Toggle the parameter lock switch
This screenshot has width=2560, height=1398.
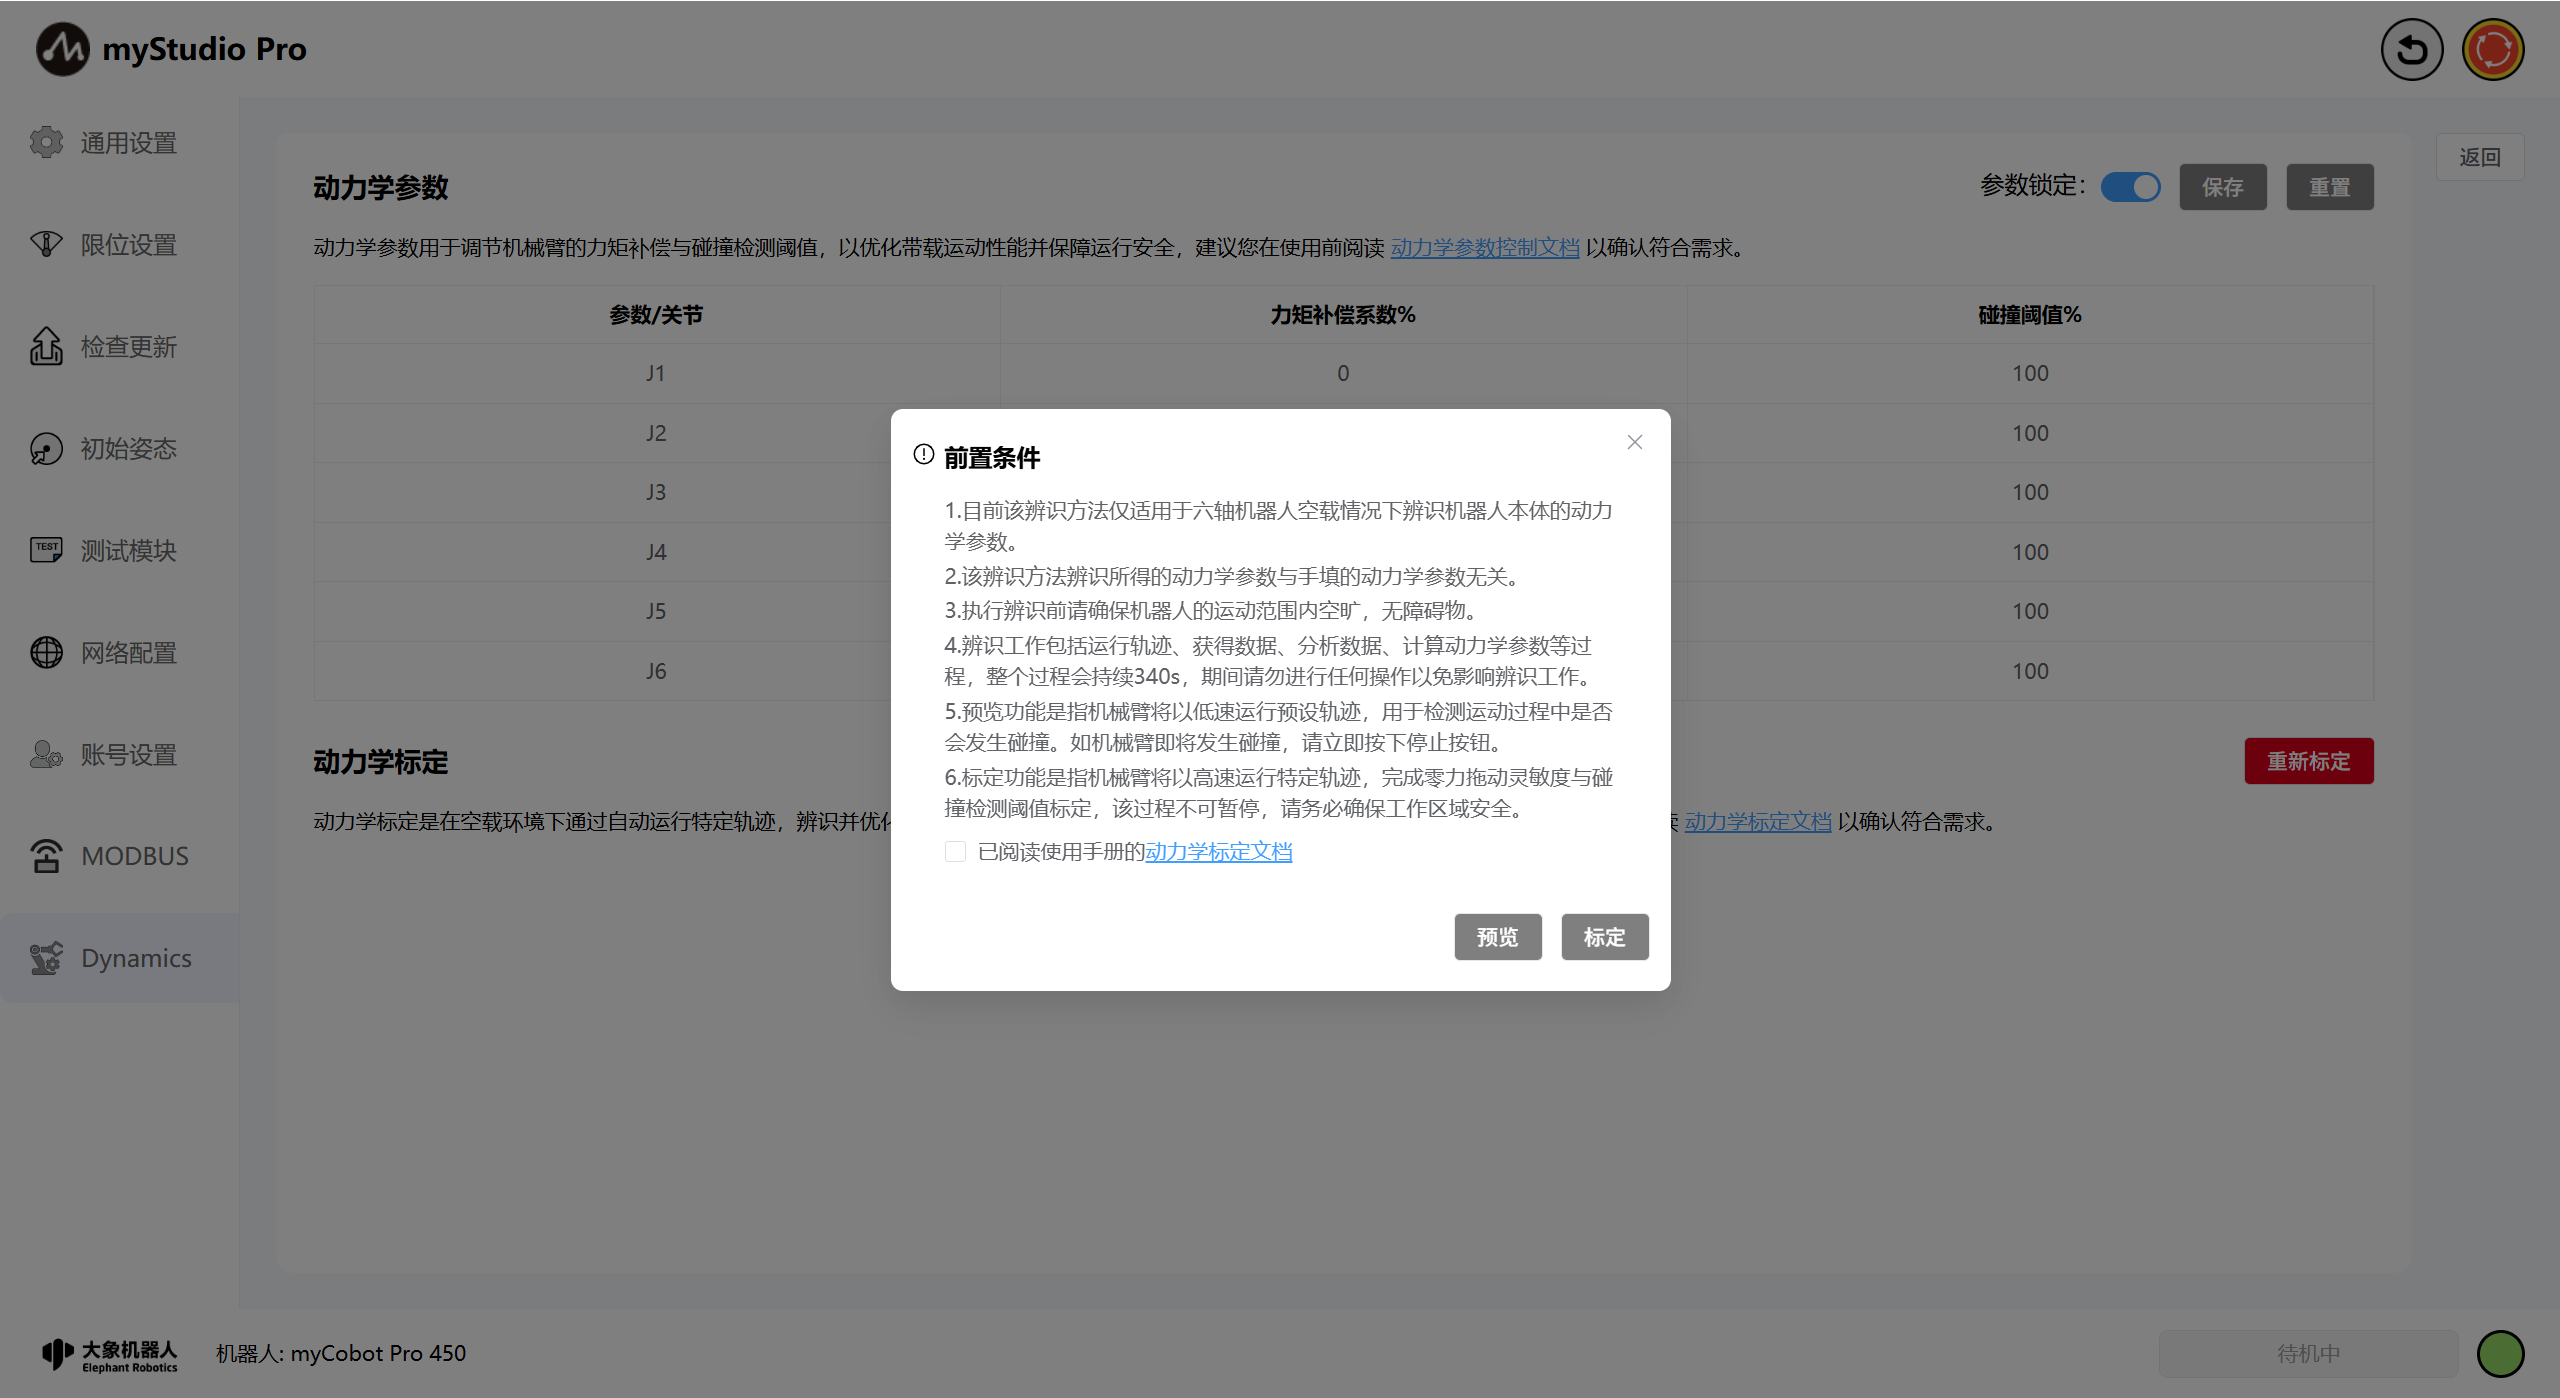point(2130,187)
